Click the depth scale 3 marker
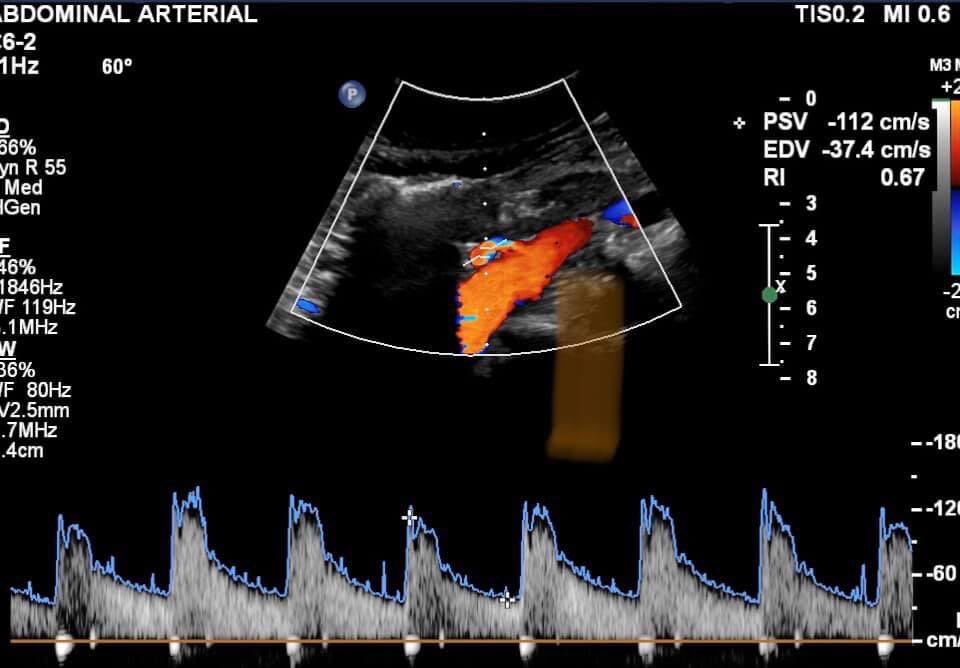Screen dimensions: 960x668 pos(798,203)
